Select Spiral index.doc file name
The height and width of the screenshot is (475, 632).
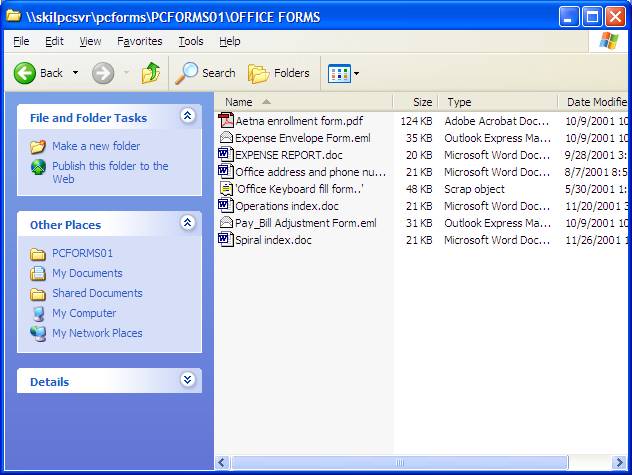[x=273, y=240]
